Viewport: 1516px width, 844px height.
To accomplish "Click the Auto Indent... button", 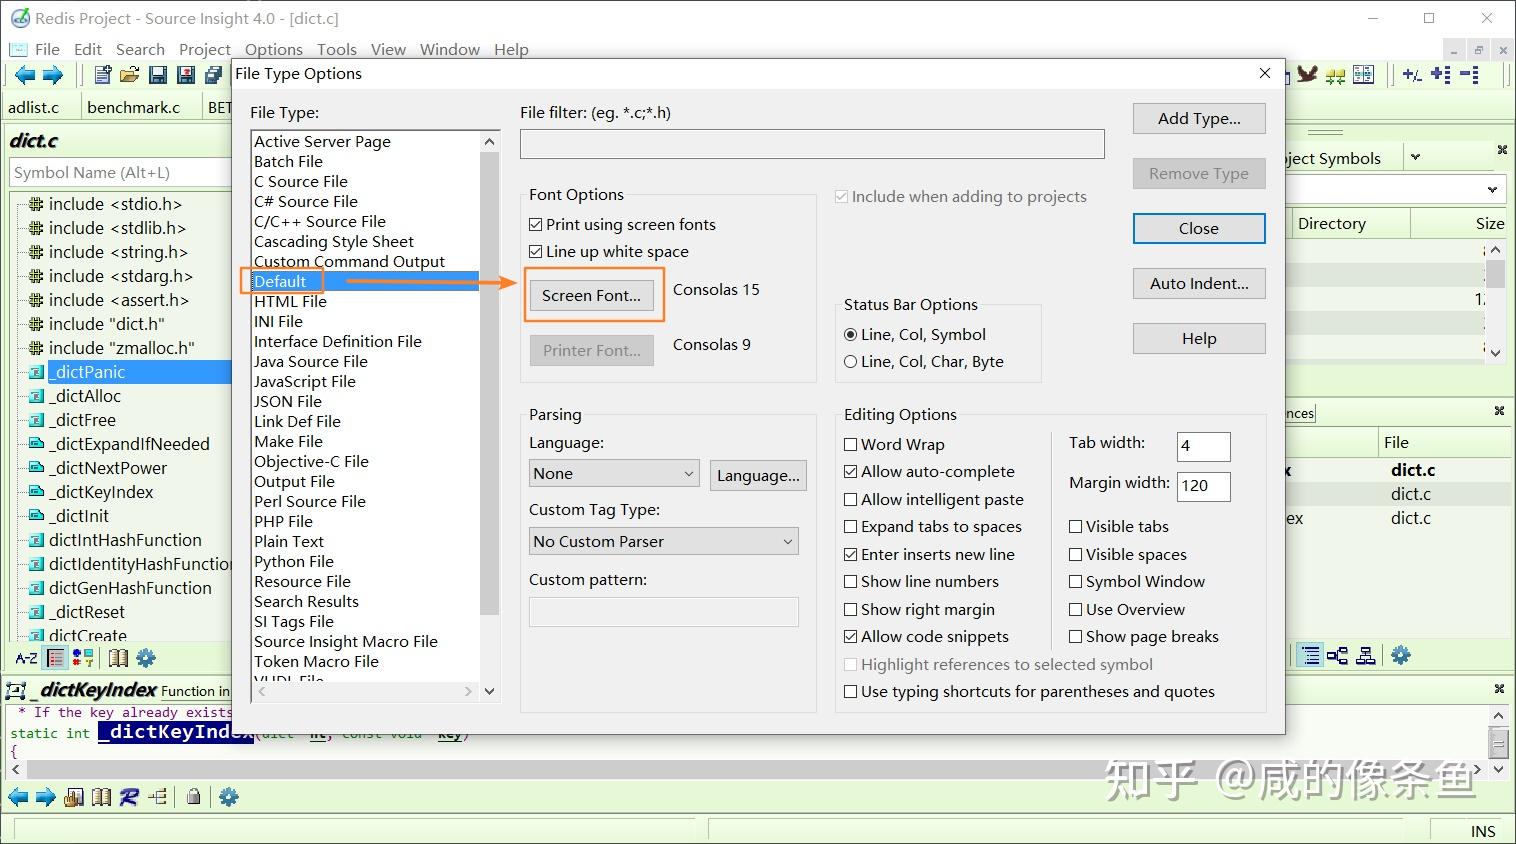I will click(1199, 283).
